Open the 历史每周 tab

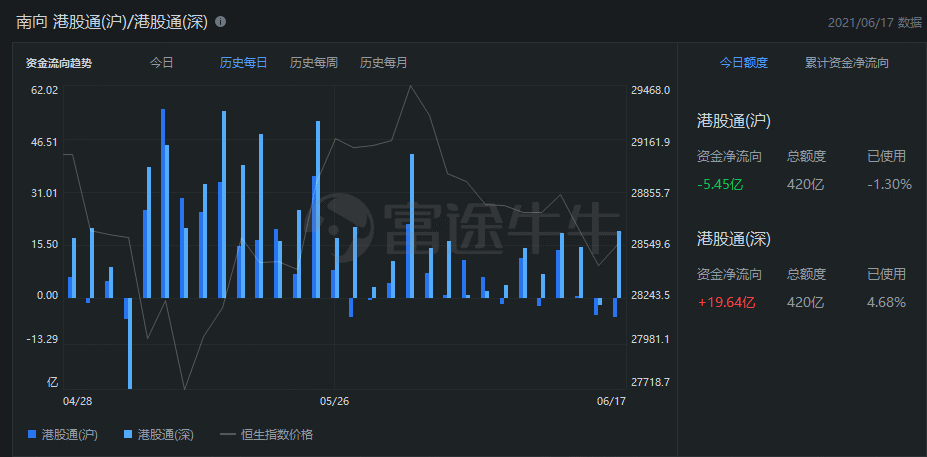coord(313,63)
